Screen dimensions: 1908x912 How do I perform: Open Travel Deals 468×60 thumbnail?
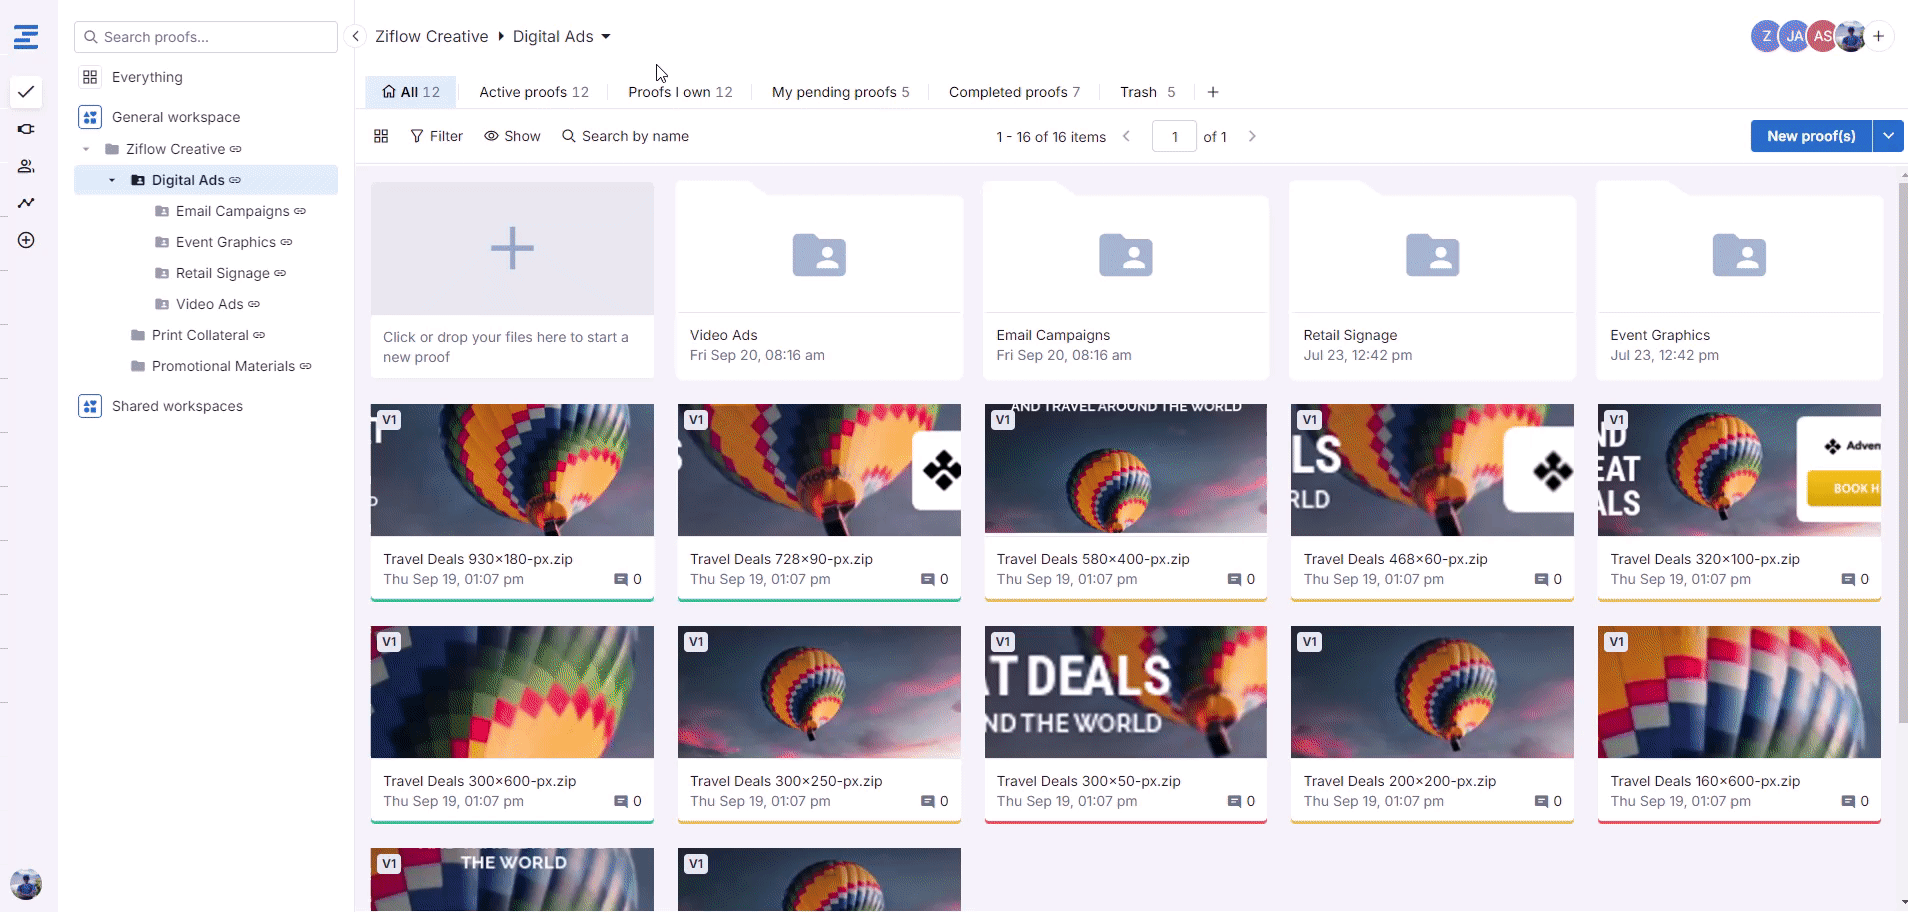pos(1432,470)
